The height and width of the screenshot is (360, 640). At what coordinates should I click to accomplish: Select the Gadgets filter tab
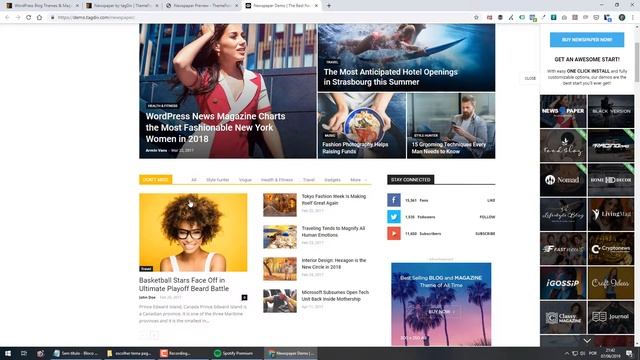point(332,180)
